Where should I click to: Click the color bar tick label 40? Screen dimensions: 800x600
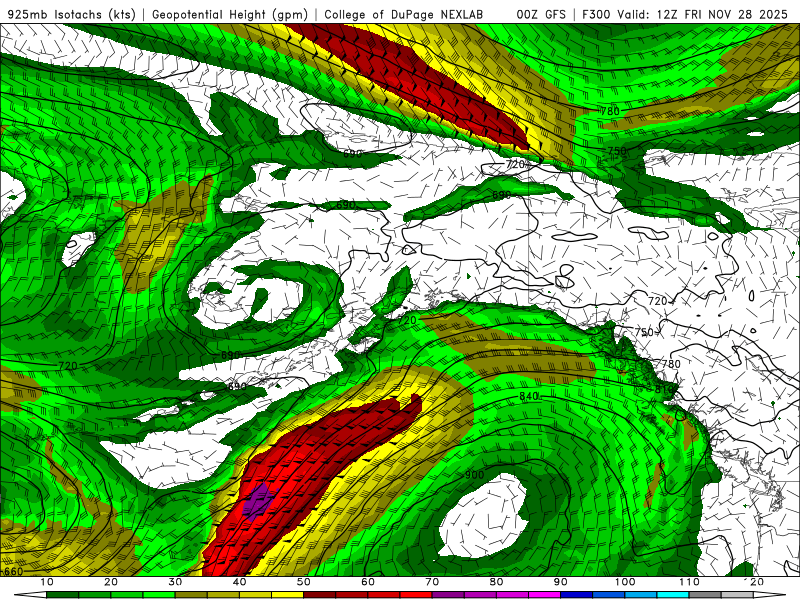point(239,582)
